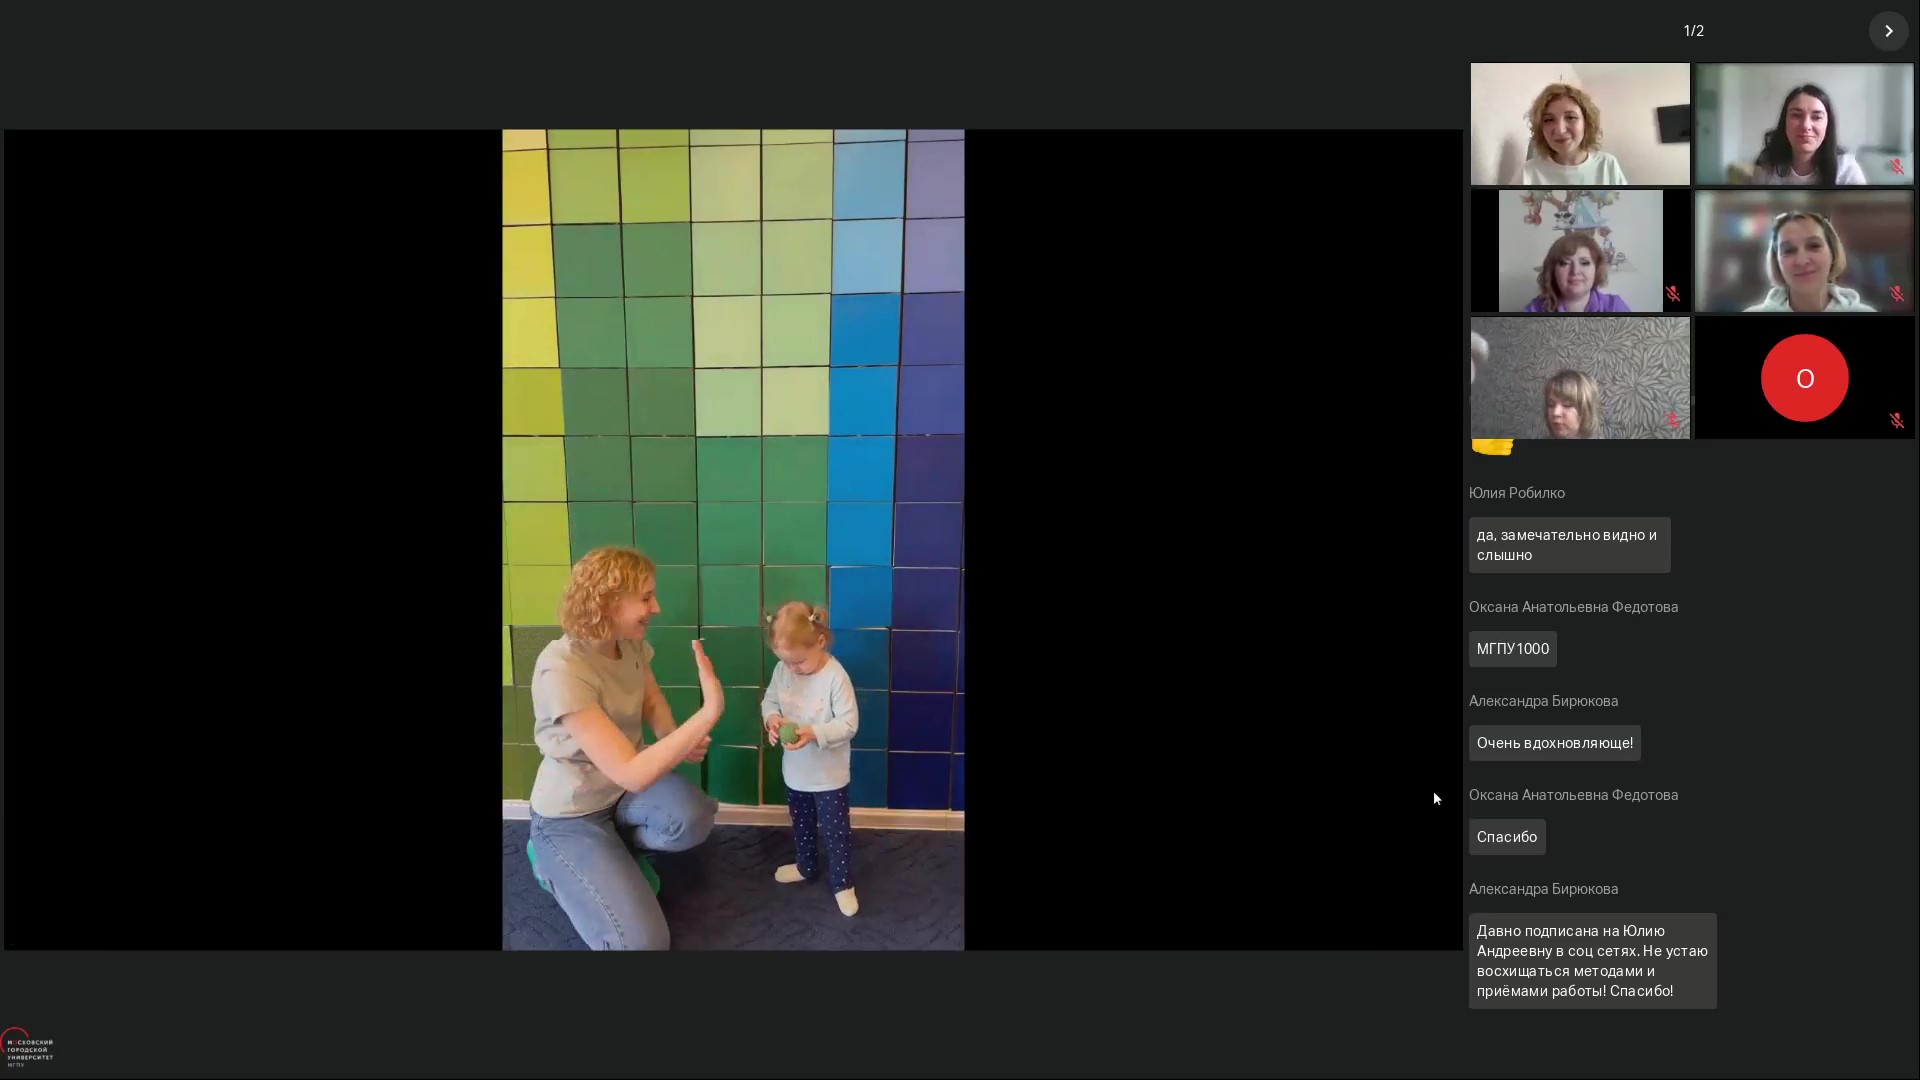
Task: Click the shared video with colorful wall
Action: (x=733, y=540)
